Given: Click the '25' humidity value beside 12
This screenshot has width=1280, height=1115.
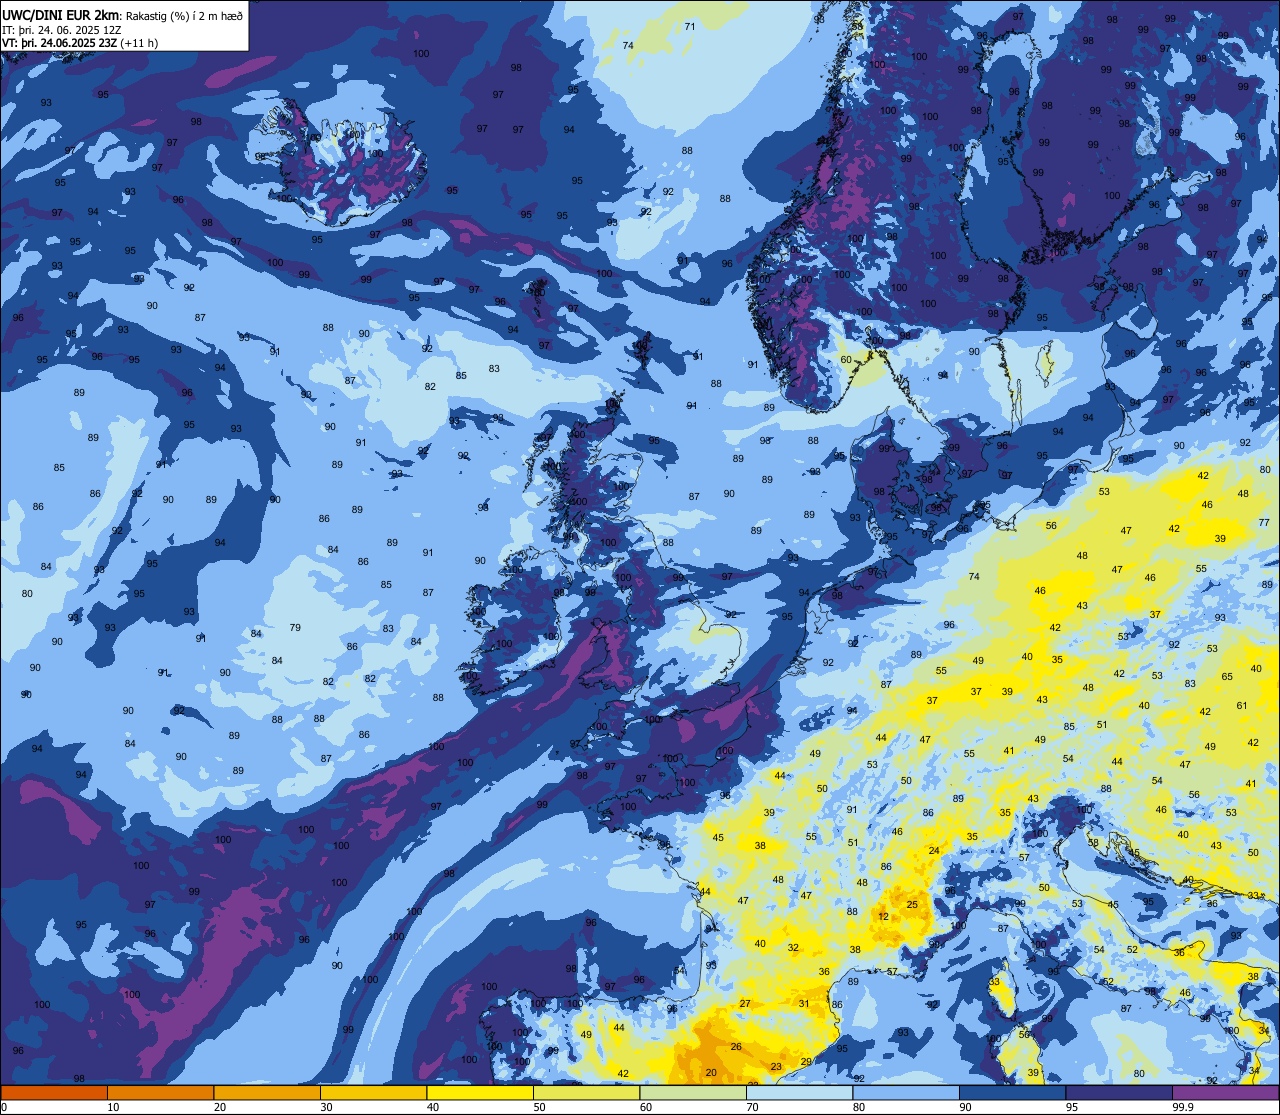Looking at the screenshot, I should (x=912, y=904).
